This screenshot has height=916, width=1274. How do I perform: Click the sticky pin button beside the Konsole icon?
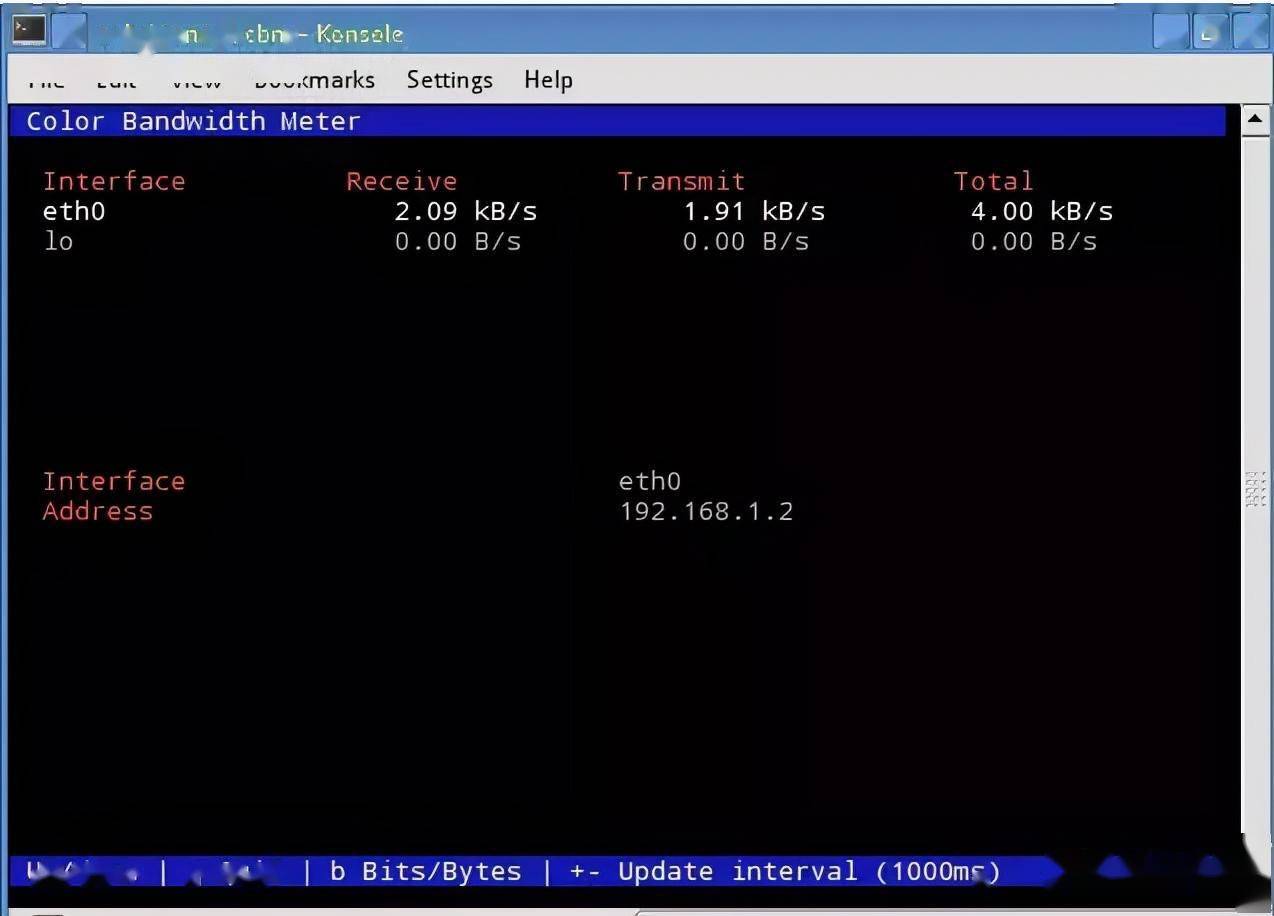point(69,31)
